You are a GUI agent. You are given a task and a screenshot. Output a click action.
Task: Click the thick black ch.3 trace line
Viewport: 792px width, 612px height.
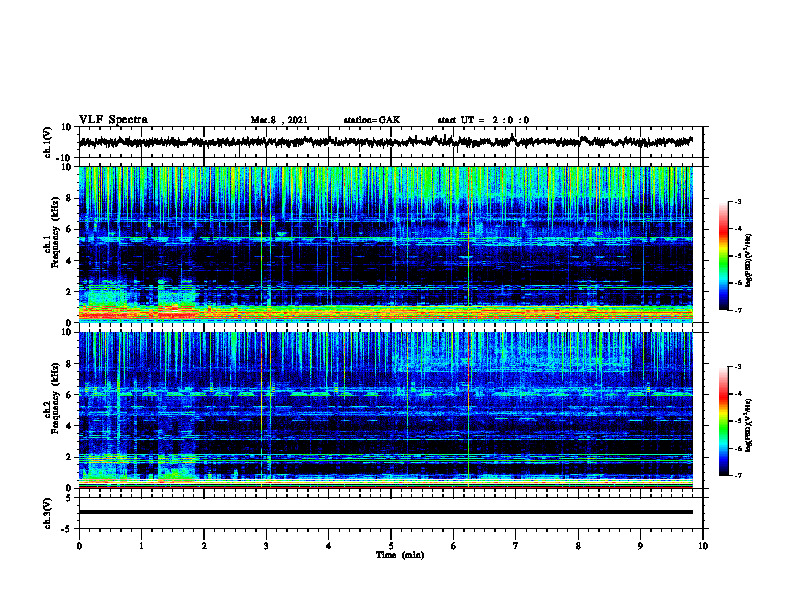pos(386,512)
